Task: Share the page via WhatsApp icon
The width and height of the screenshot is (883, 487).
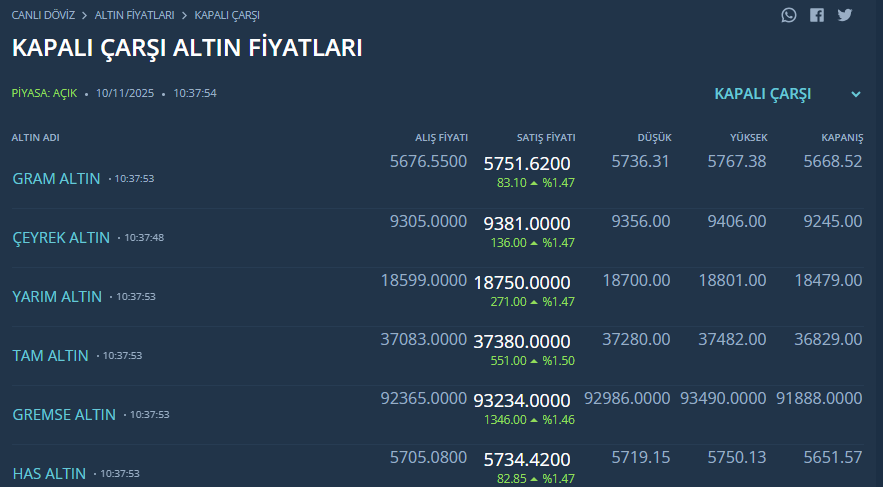Action: pyautogui.click(x=790, y=15)
